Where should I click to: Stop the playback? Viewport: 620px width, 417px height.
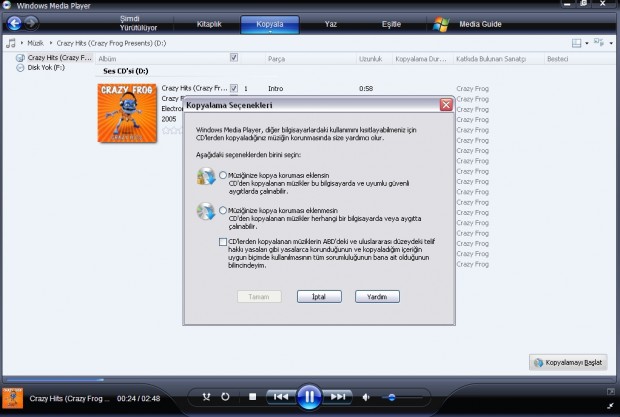pyautogui.click(x=252, y=396)
